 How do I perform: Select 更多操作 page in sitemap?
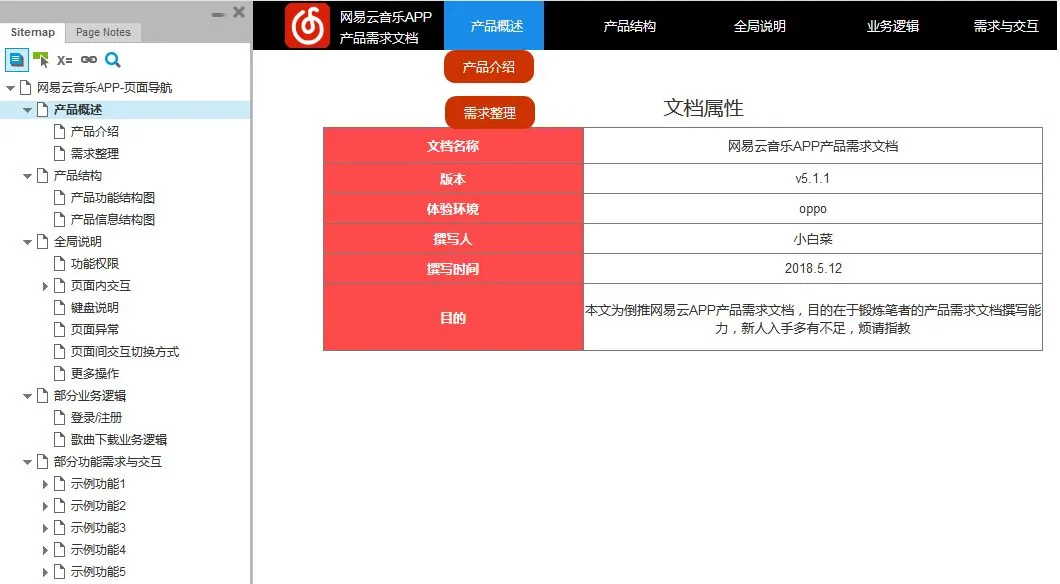pos(95,374)
